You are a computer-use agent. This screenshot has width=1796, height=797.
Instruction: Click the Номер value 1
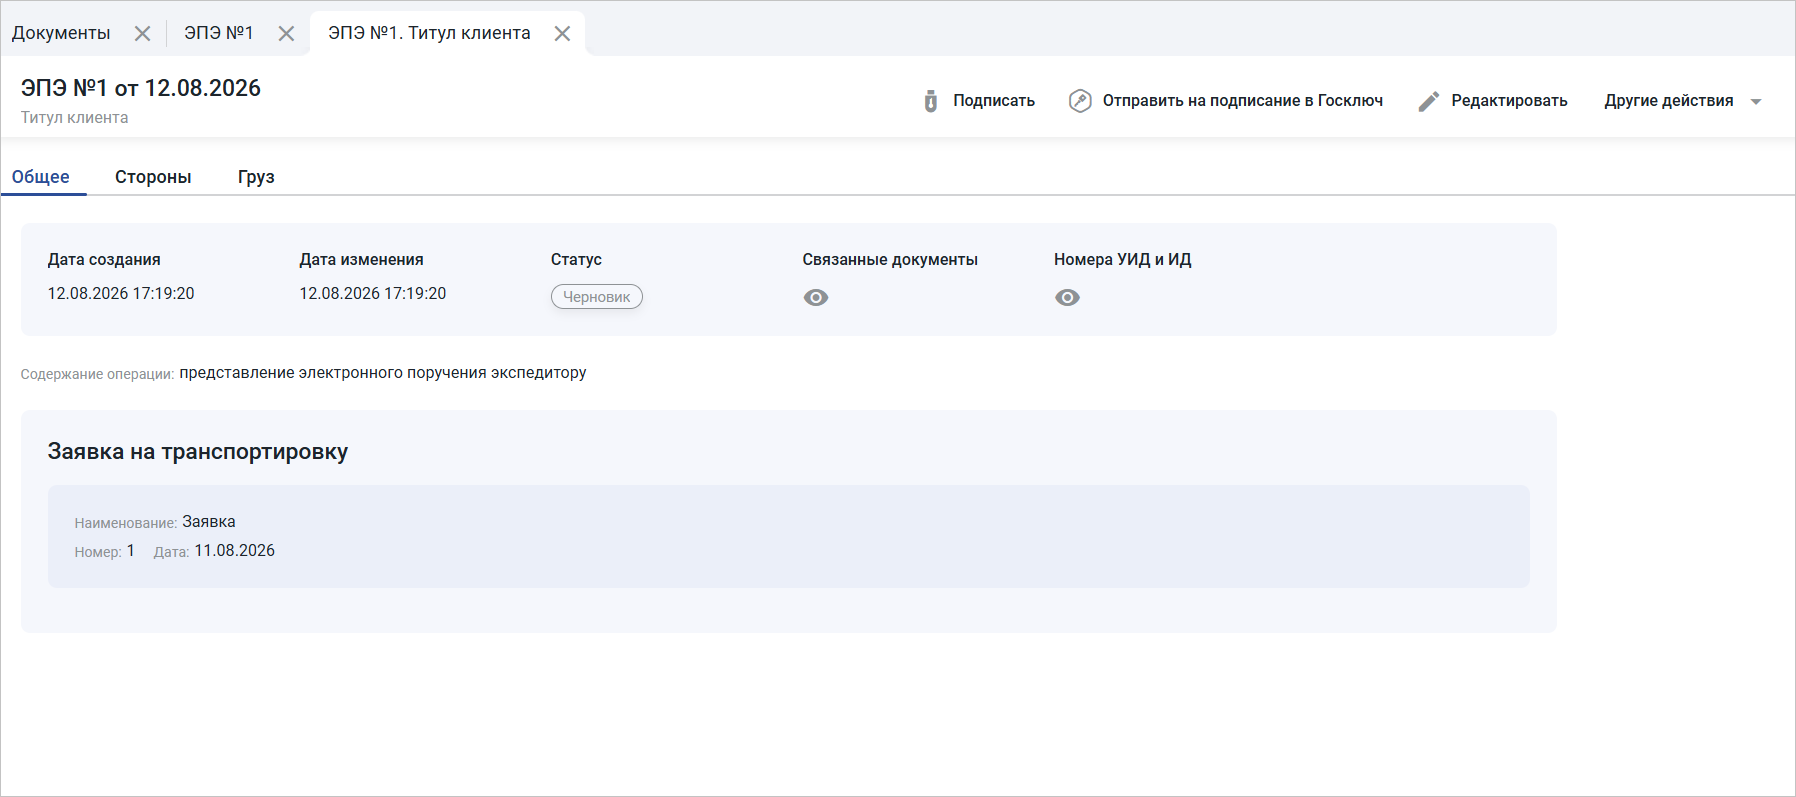pyautogui.click(x=131, y=551)
